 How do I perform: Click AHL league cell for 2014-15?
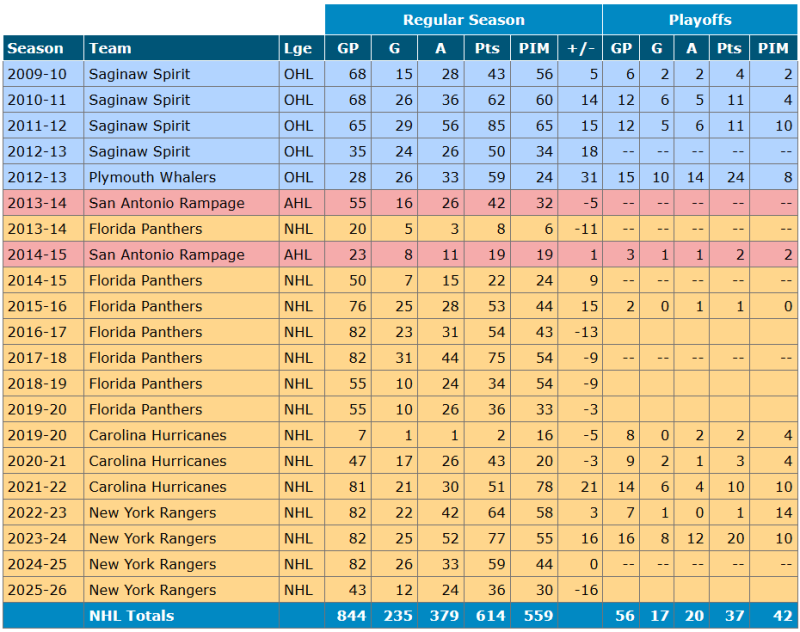[x=298, y=255]
